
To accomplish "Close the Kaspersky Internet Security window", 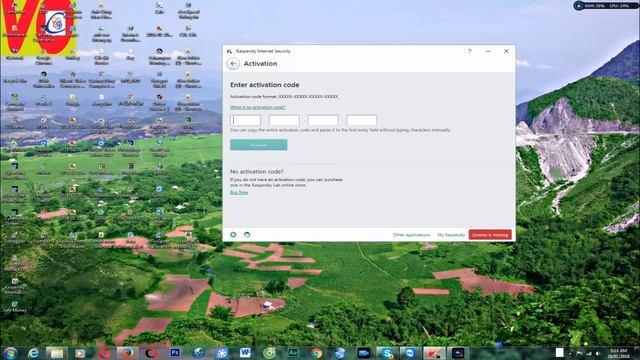I will point(506,51).
